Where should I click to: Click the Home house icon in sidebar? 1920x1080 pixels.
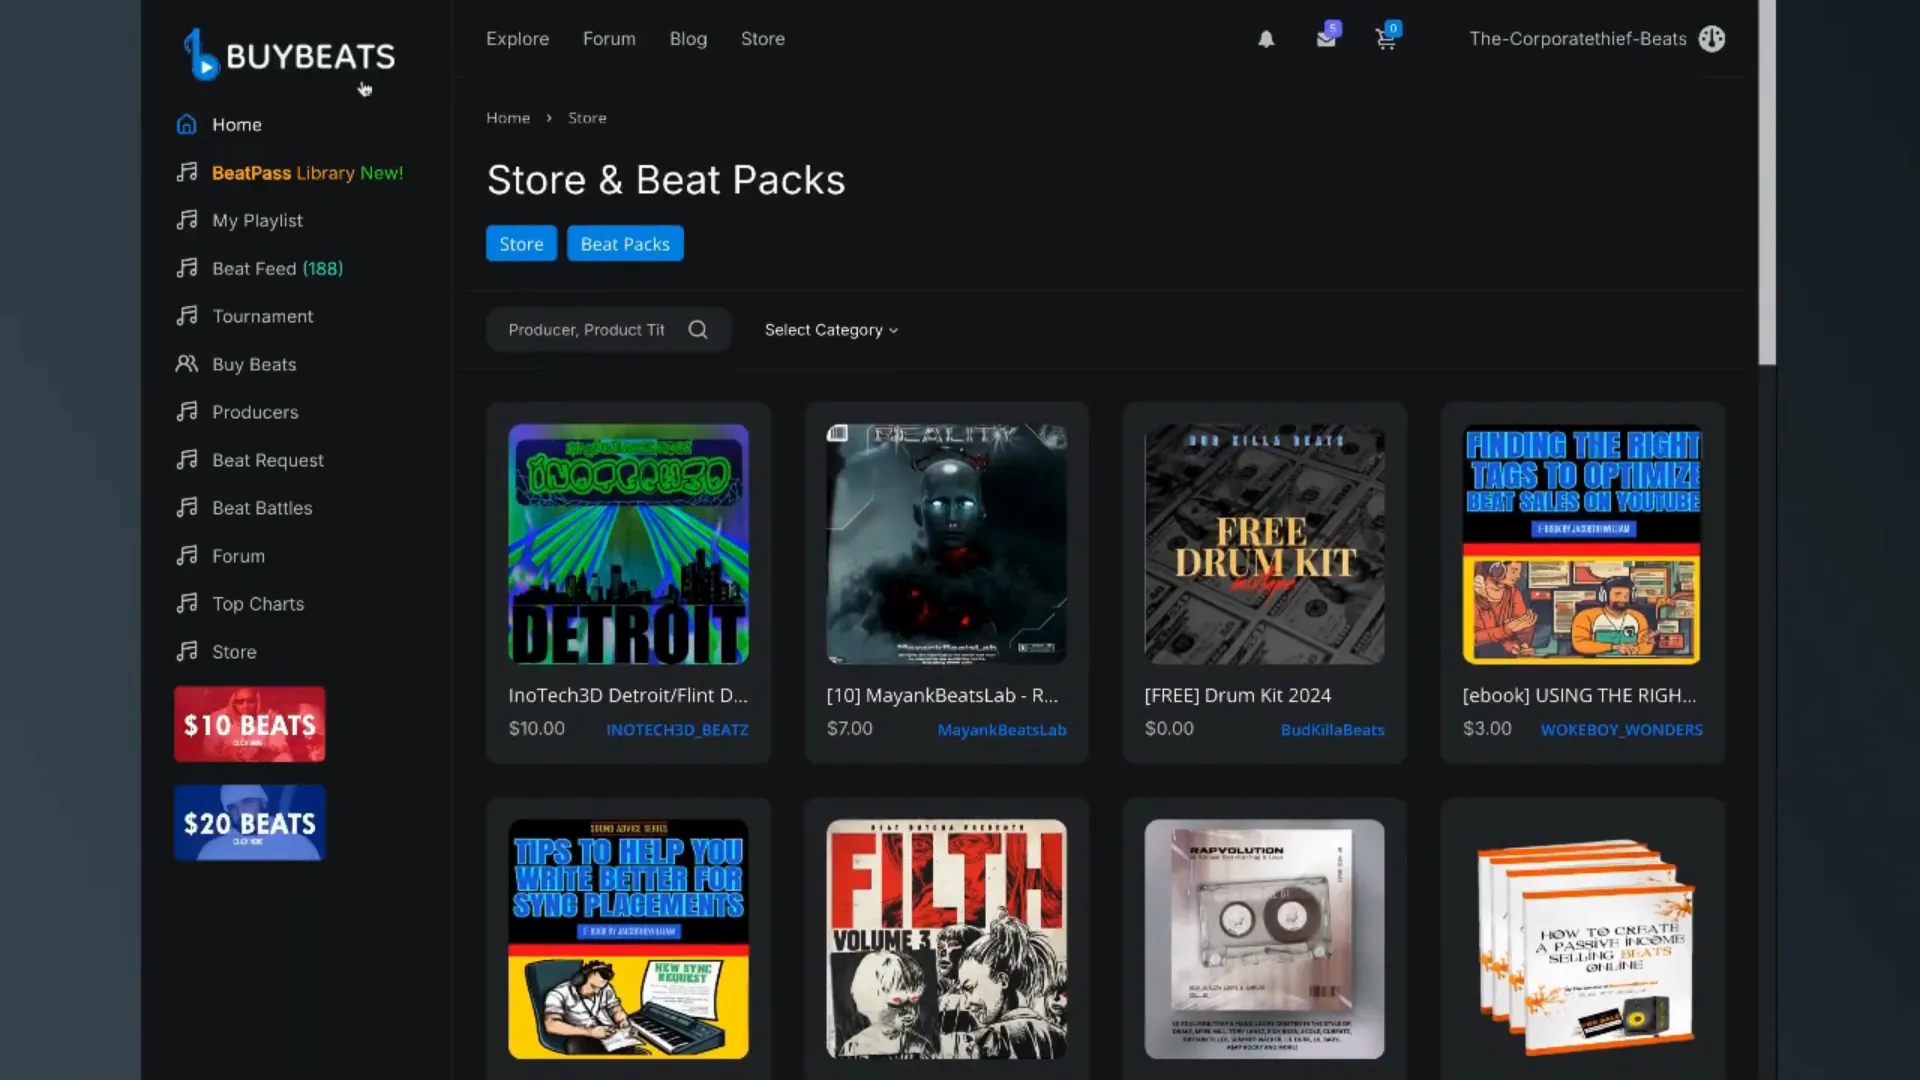pos(187,124)
